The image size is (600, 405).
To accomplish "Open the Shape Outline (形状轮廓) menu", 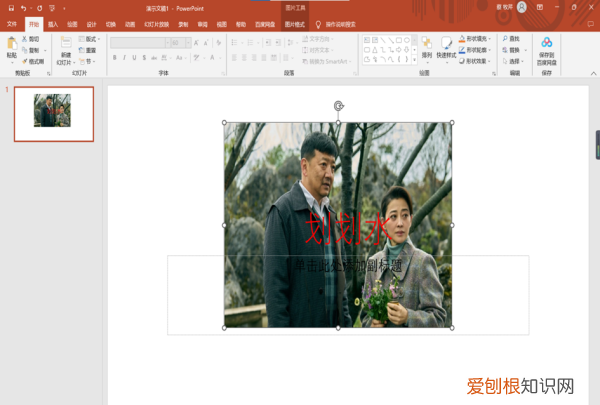I will coord(475,50).
